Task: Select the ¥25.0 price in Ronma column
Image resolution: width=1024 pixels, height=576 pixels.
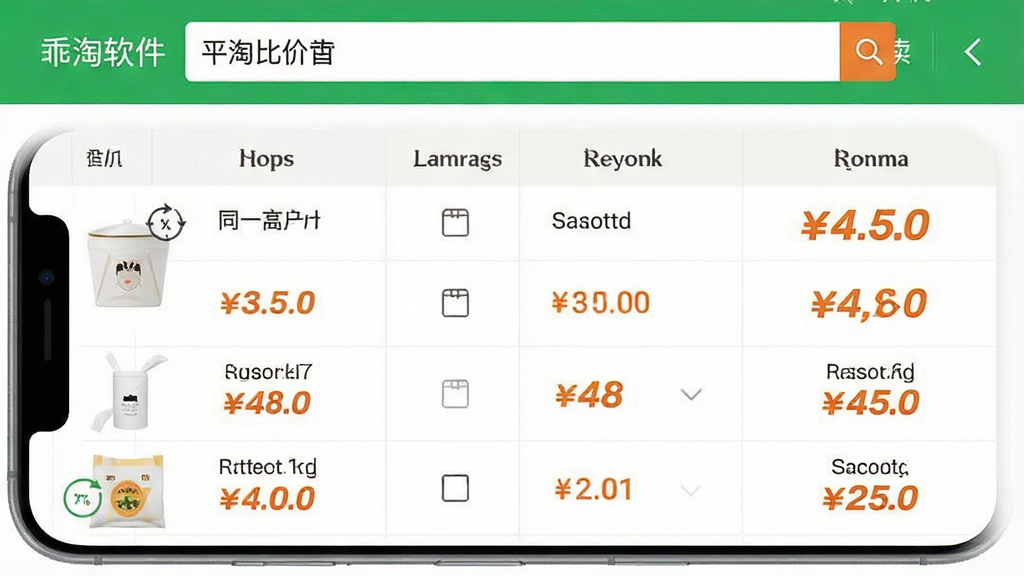Action: 871,499
